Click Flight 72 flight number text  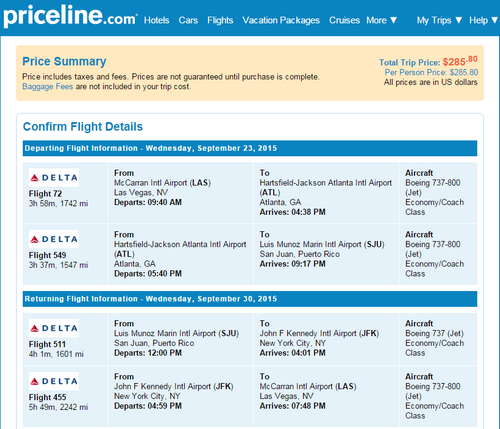tap(45, 194)
